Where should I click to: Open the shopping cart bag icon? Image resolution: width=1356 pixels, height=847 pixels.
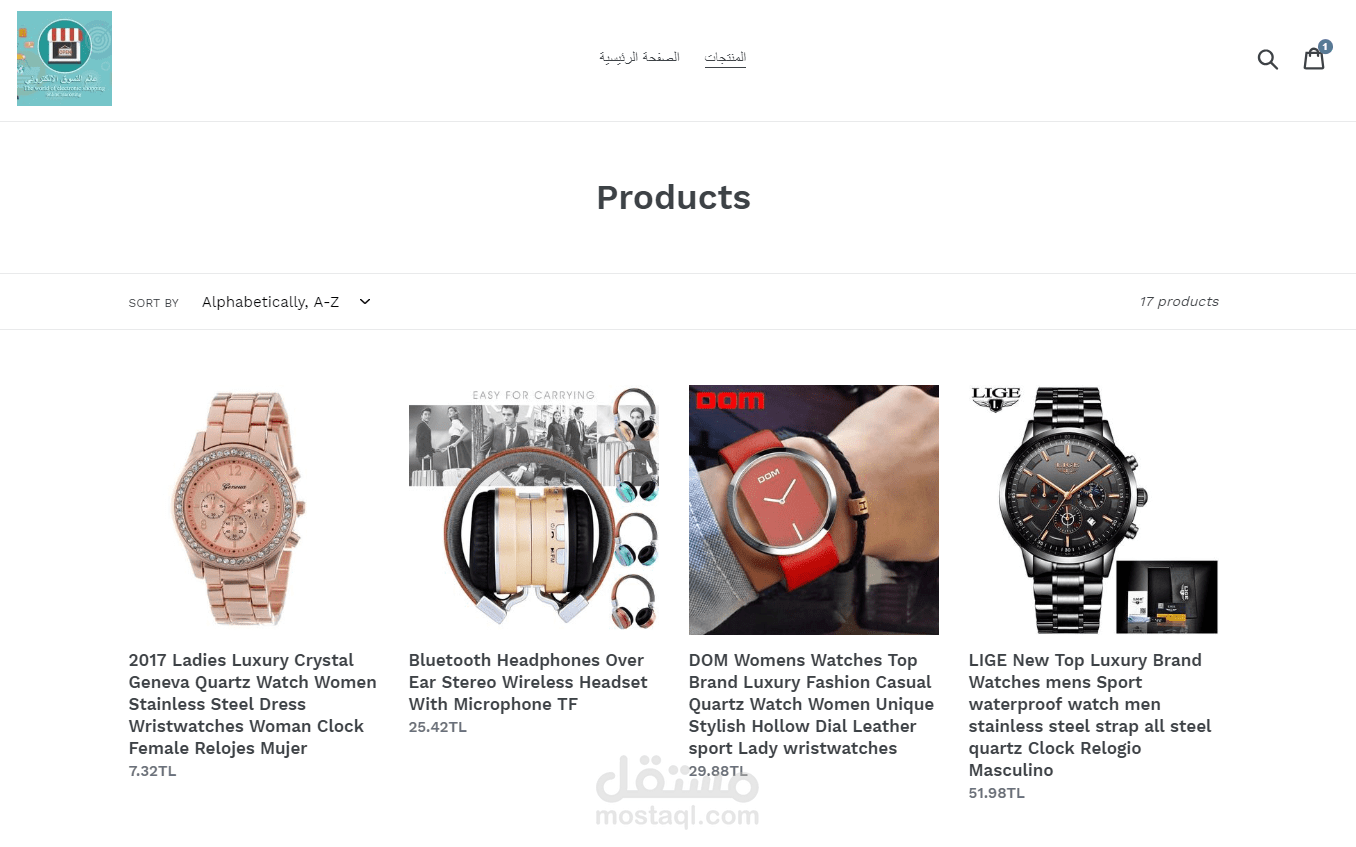click(x=1314, y=59)
